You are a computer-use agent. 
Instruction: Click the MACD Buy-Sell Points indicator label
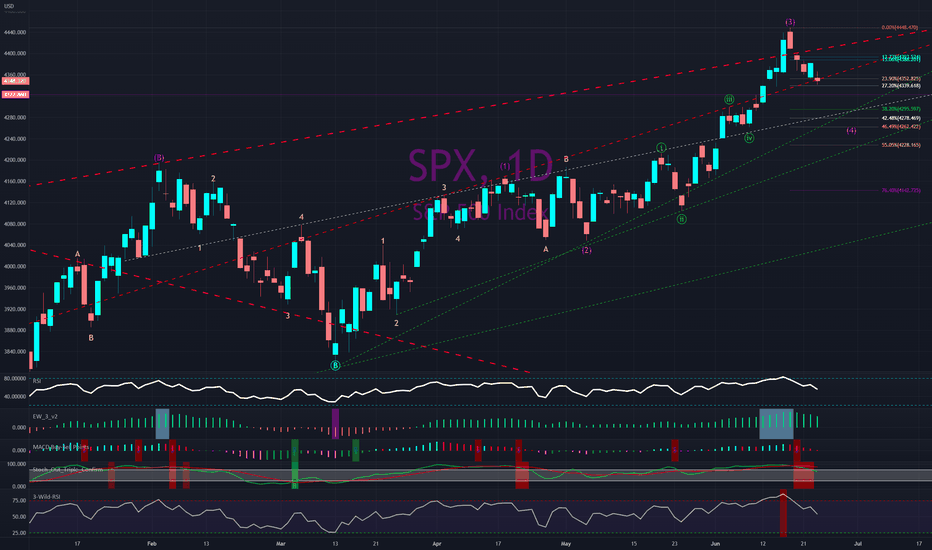(x=61, y=447)
